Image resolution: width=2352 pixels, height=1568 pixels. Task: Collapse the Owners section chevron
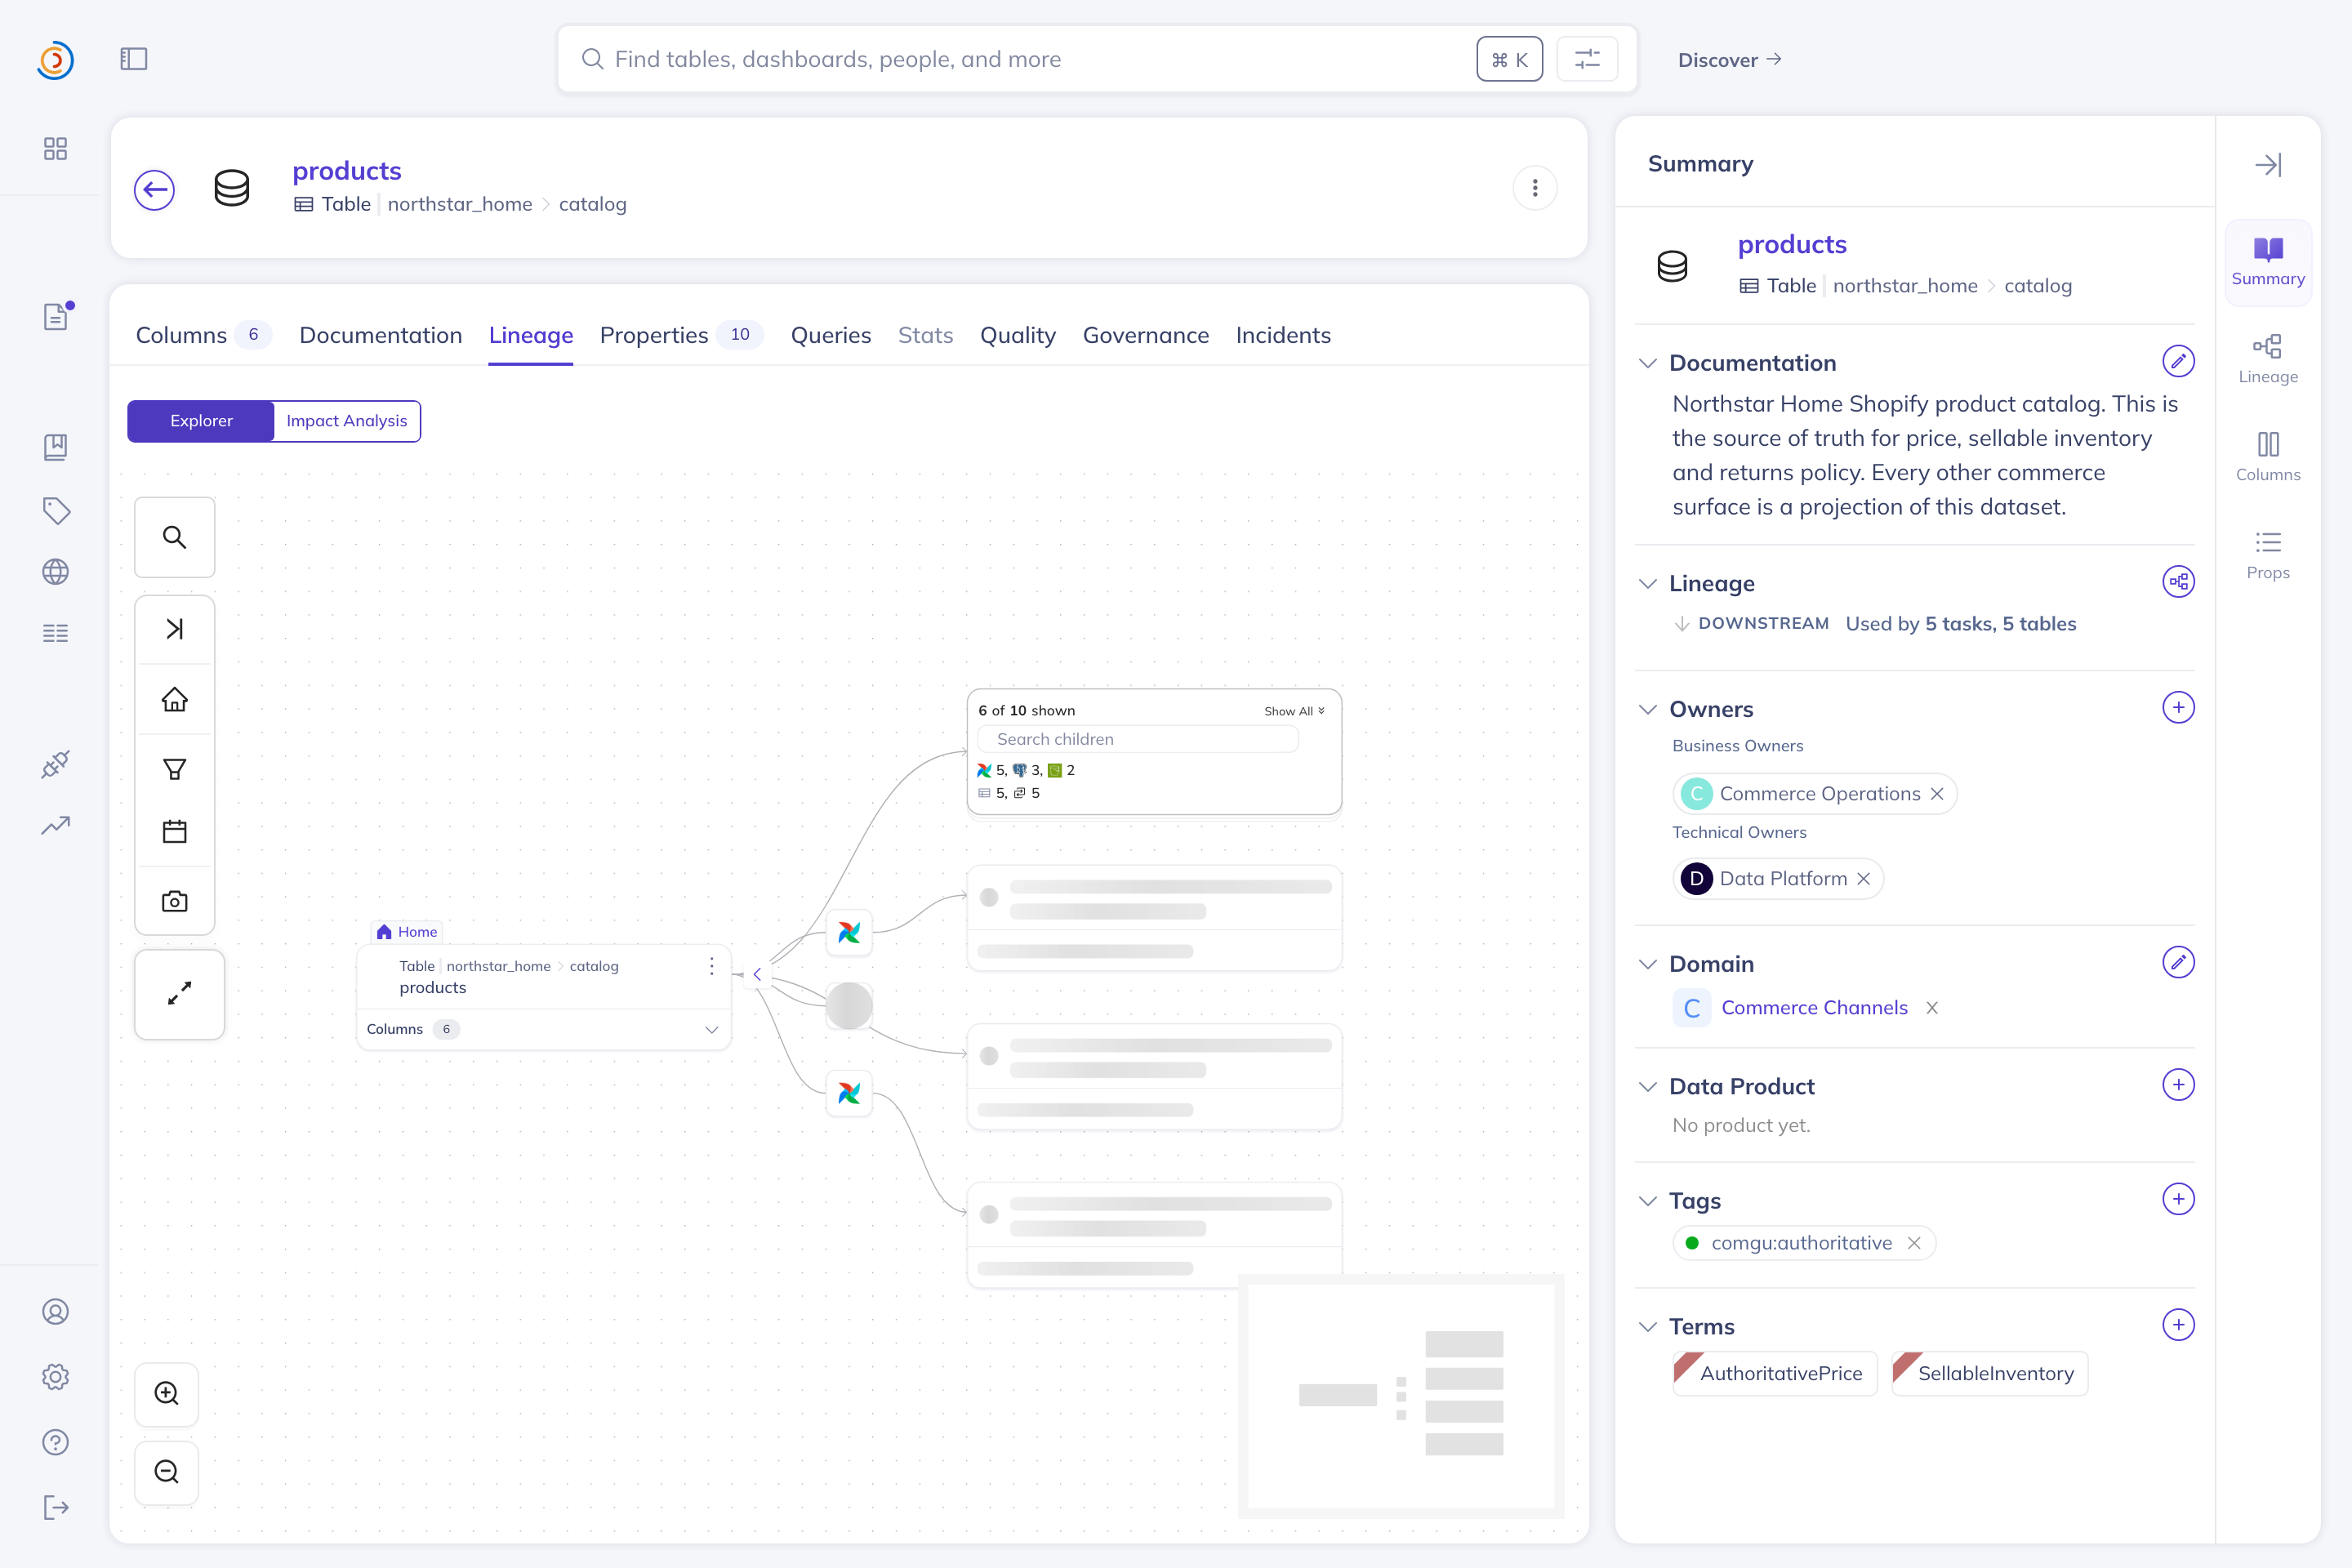1648,709
